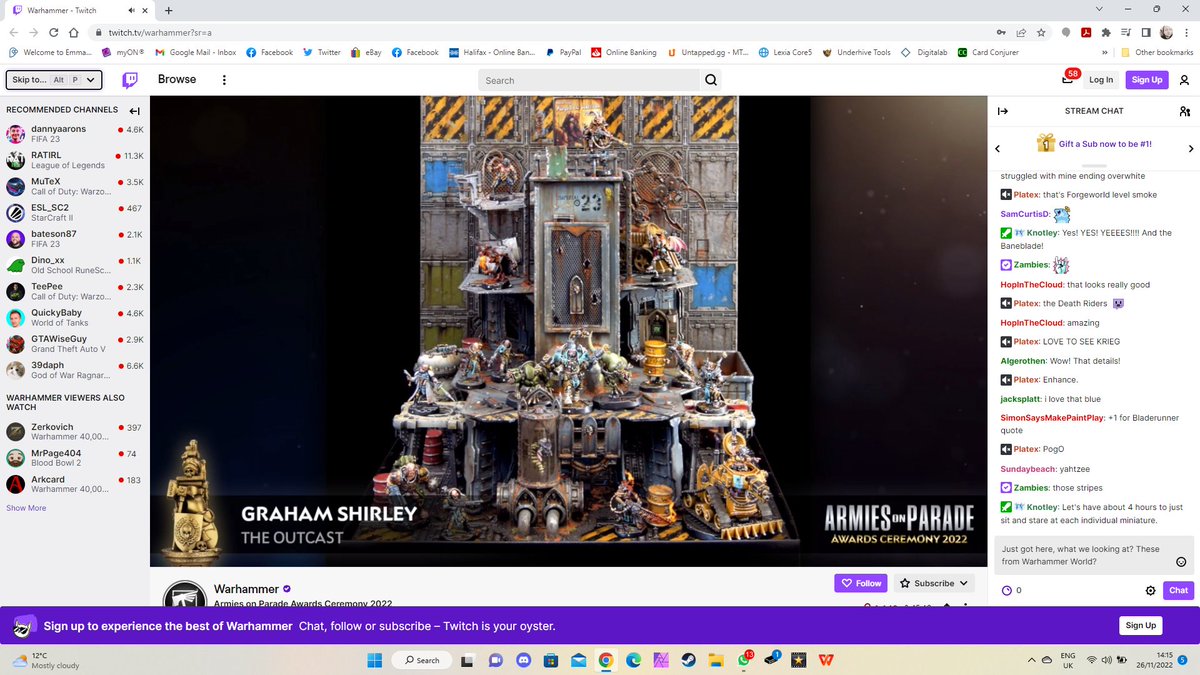1200x675 pixels.
Task: Click the Sign Up button in purple banner
Action: tap(1141, 625)
